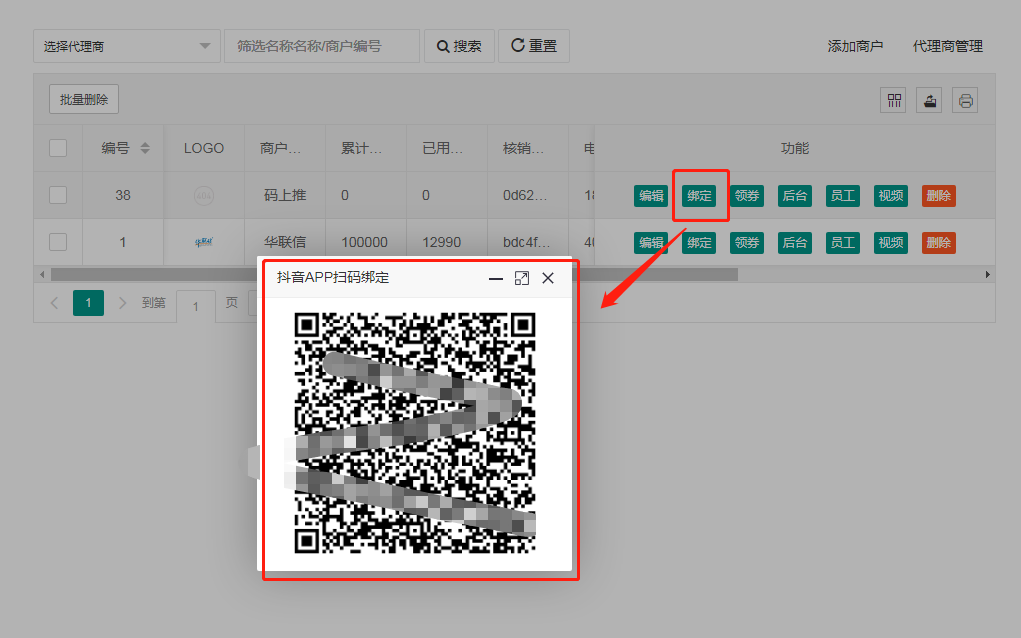Viewport: 1021px width, 638px height.
Task: Click the 删除 button for 码上推
Action: [939, 195]
